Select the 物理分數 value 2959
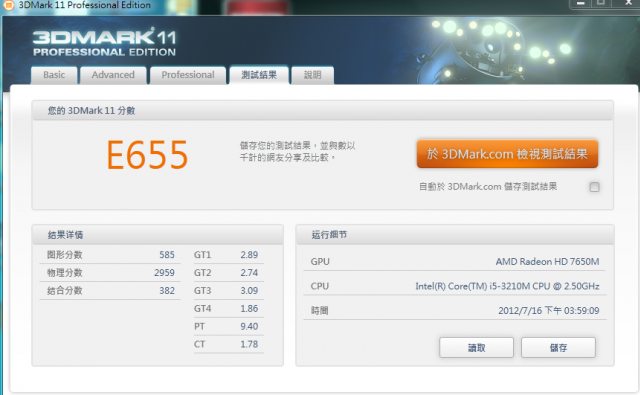The height and width of the screenshot is (395, 640). pos(164,273)
